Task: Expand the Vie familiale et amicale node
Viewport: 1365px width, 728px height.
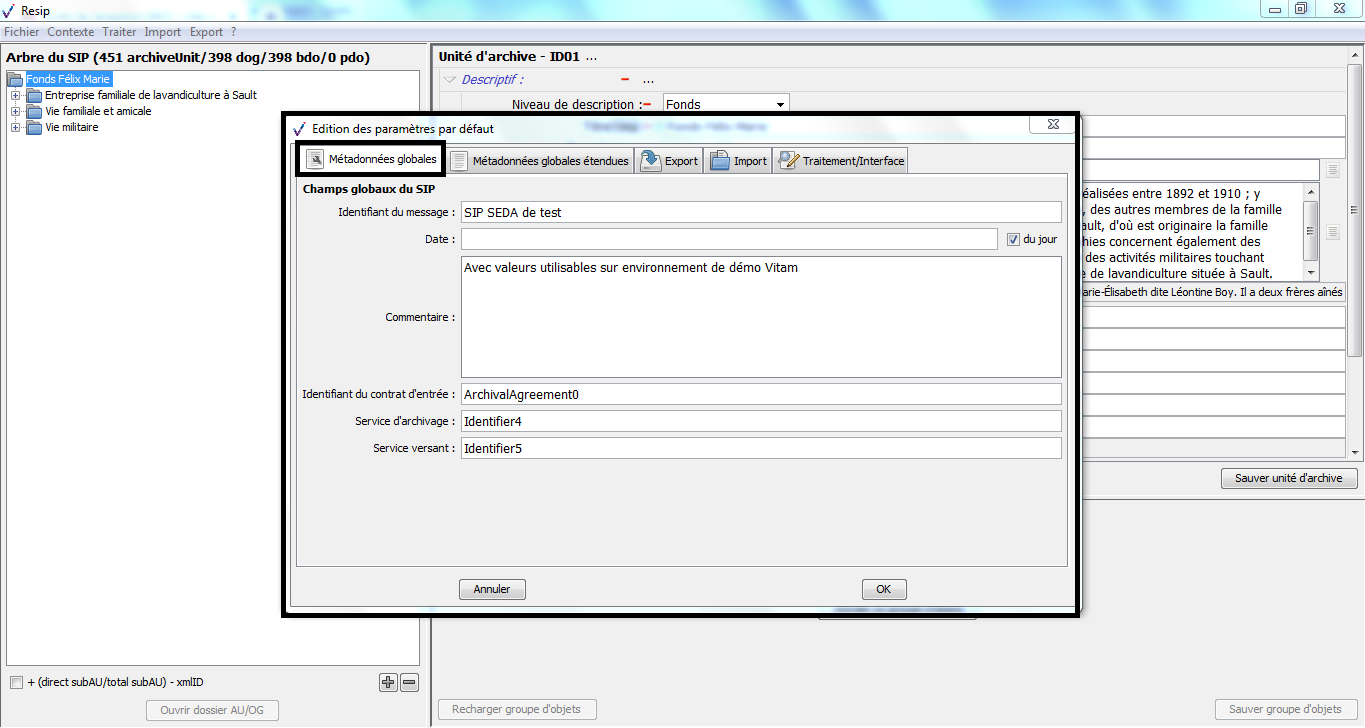Action: point(15,112)
